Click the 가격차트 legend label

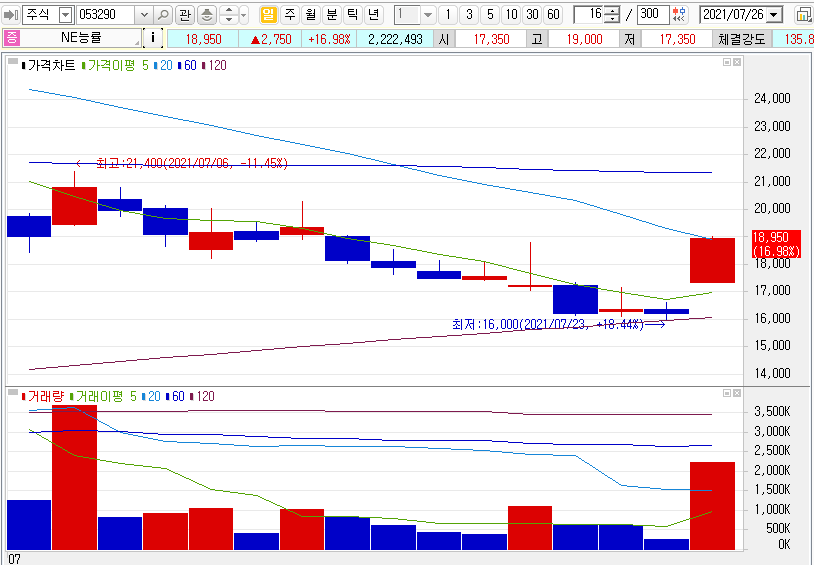pos(48,65)
